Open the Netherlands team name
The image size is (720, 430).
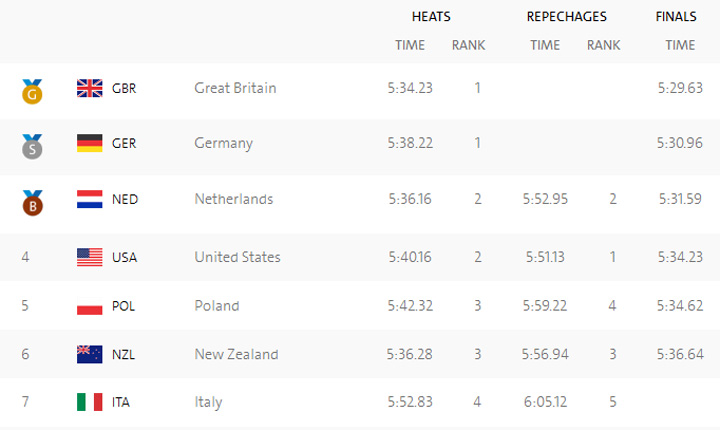click(x=233, y=199)
